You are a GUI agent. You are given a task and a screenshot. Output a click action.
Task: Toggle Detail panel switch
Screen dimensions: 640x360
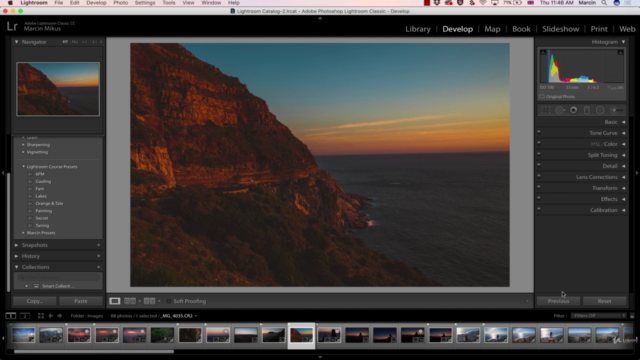tap(539, 165)
